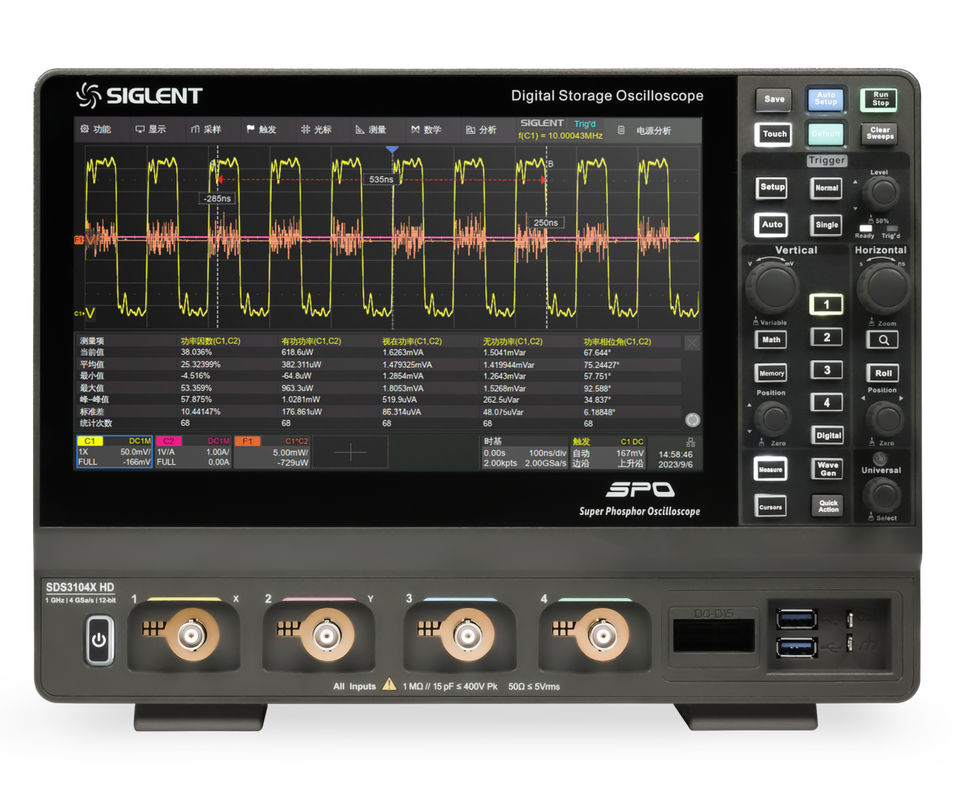The width and height of the screenshot is (960, 790).
Task: Push the Vertical Position knob
Action: click(x=773, y=419)
